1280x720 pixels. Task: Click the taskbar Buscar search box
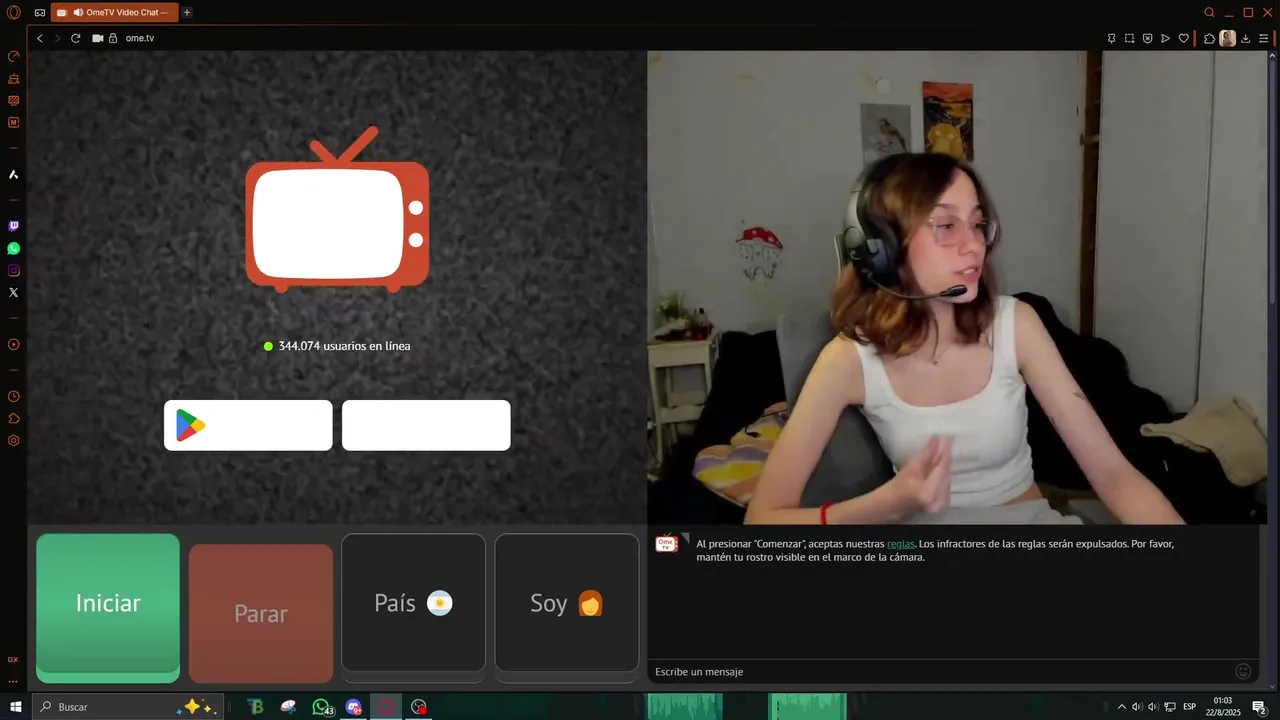tap(127, 706)
